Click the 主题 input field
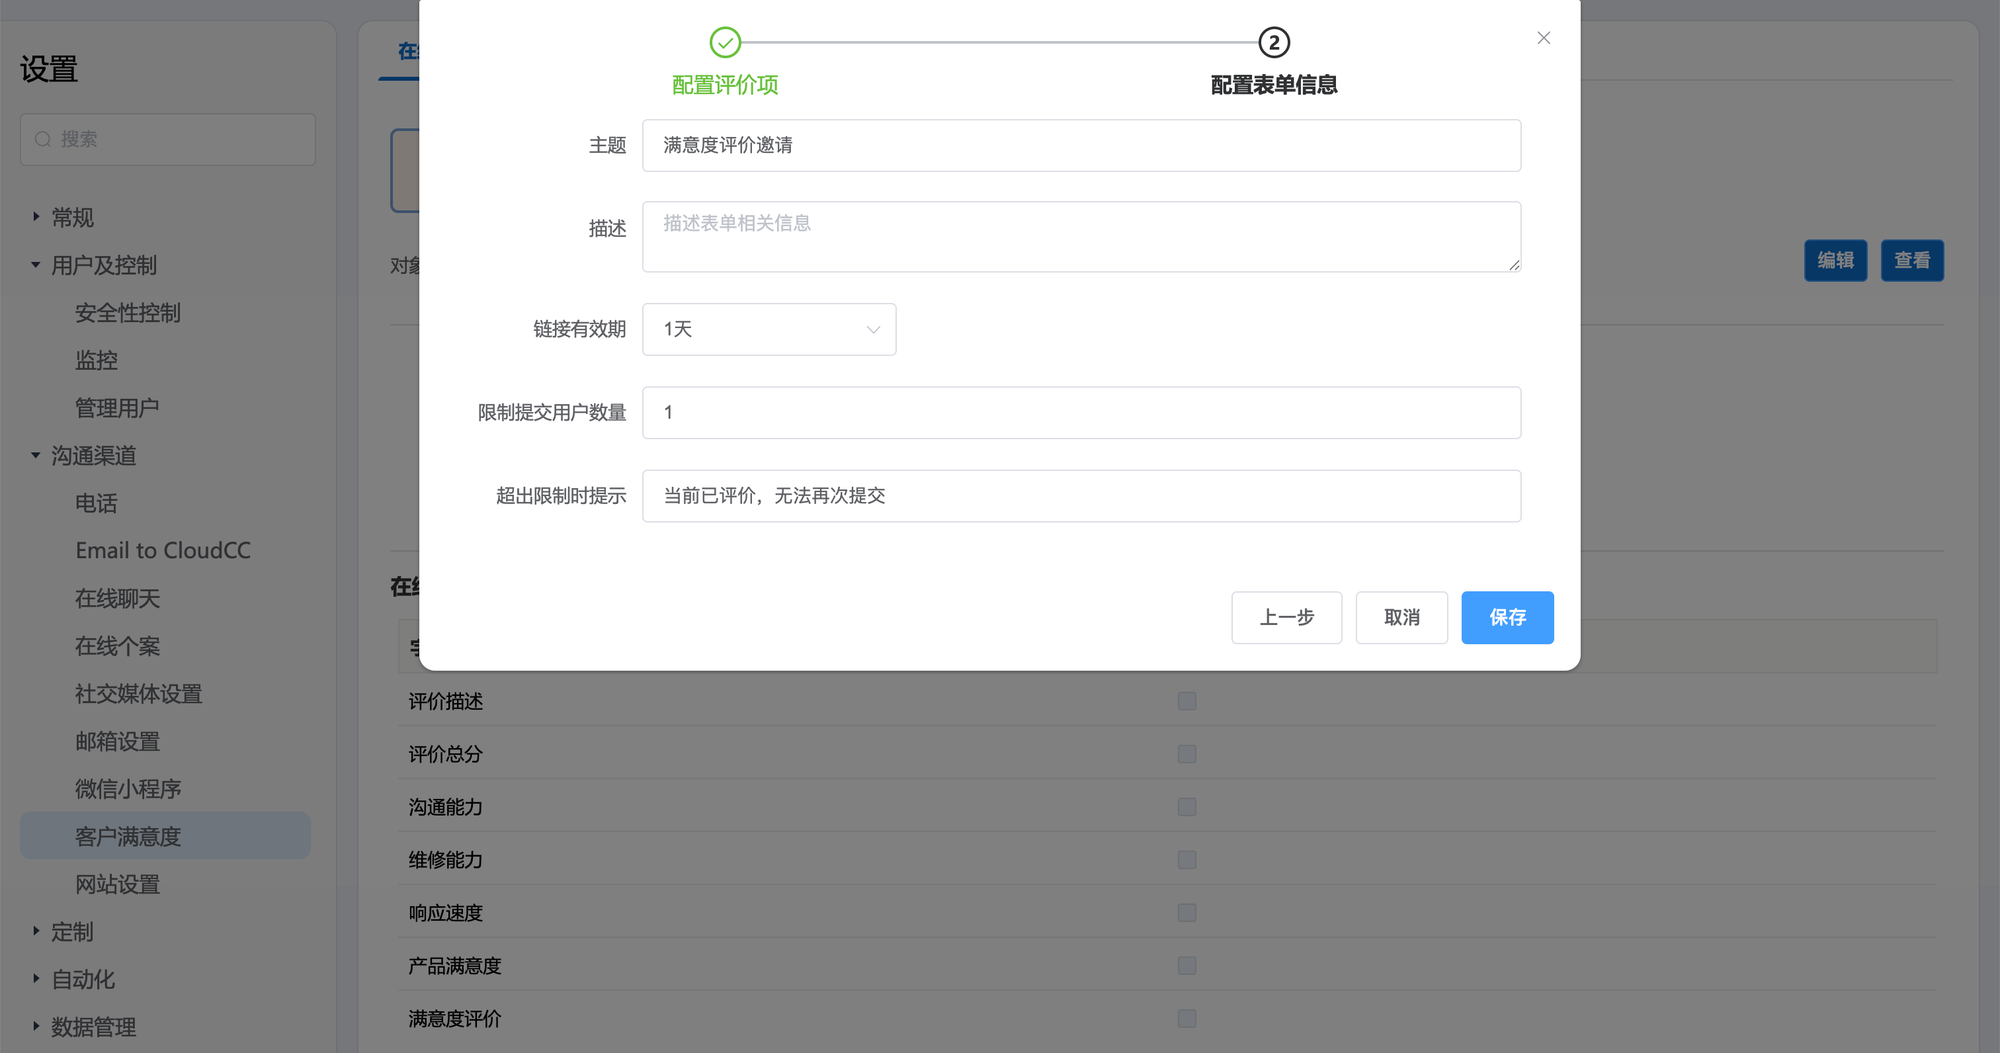The image size is (2000, 1053). (x=1081, y=145)
